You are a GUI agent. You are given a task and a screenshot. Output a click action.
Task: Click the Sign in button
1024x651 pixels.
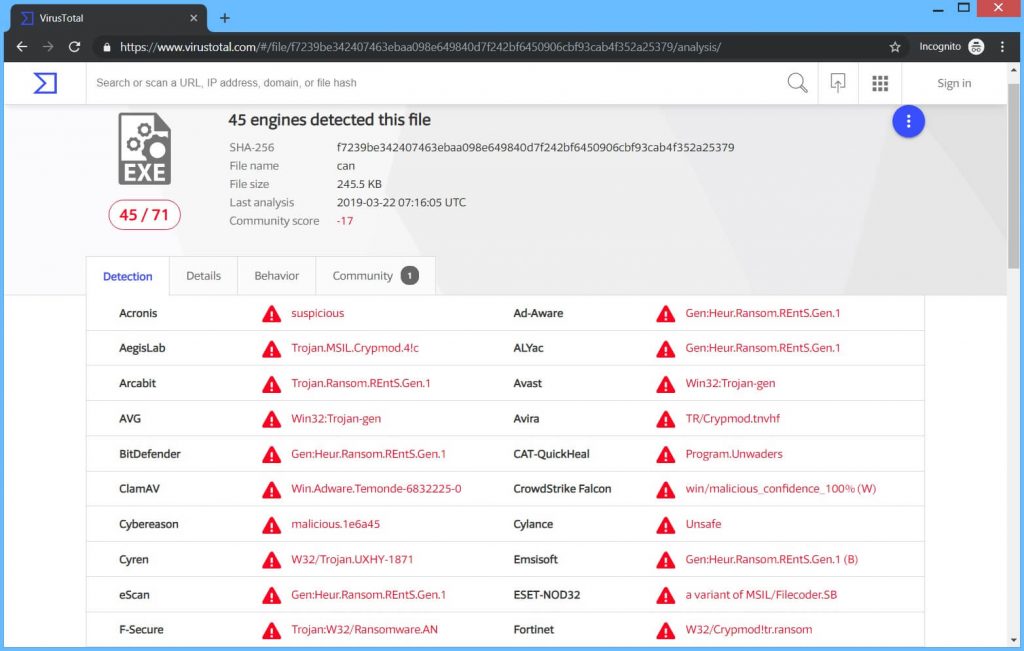click(953, 83)
